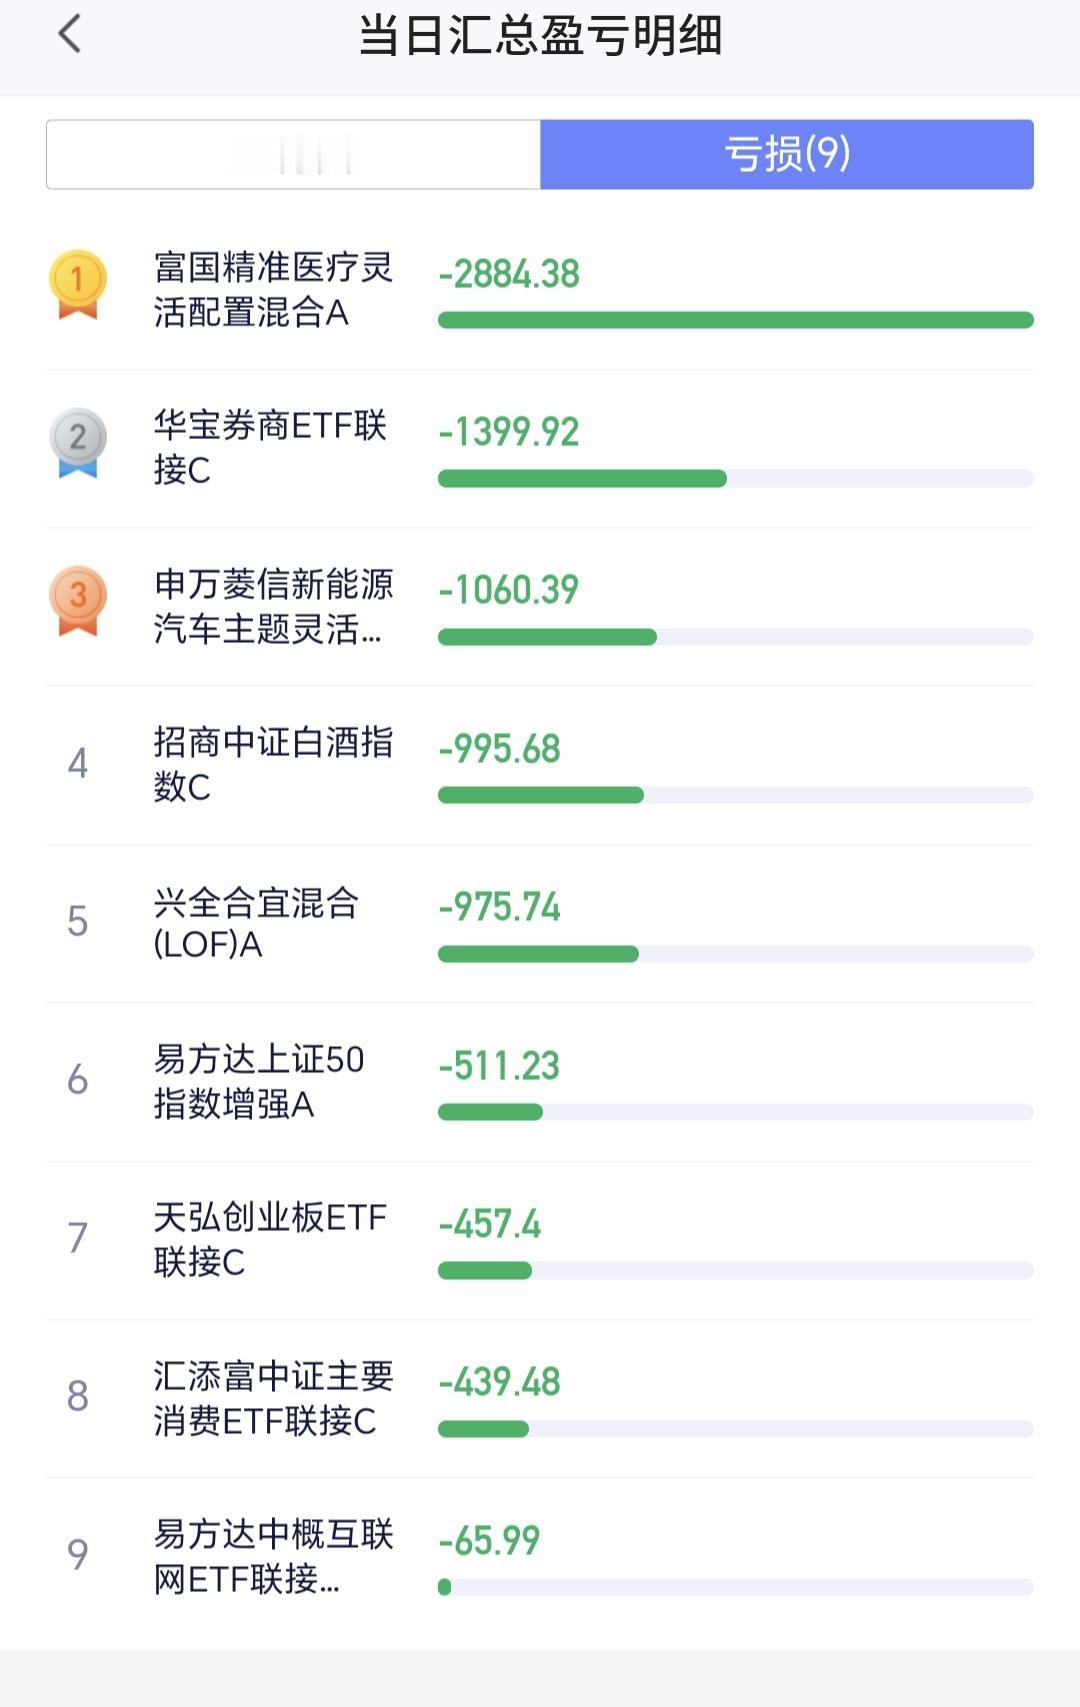Click the -511.23 loss amount
Viewport: 1080px width, 1707px height.
499,1066
